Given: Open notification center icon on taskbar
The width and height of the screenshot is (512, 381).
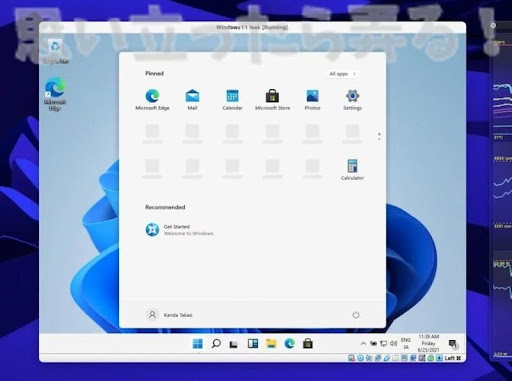Looking at the screenshot, I should (x=453, y=344).
